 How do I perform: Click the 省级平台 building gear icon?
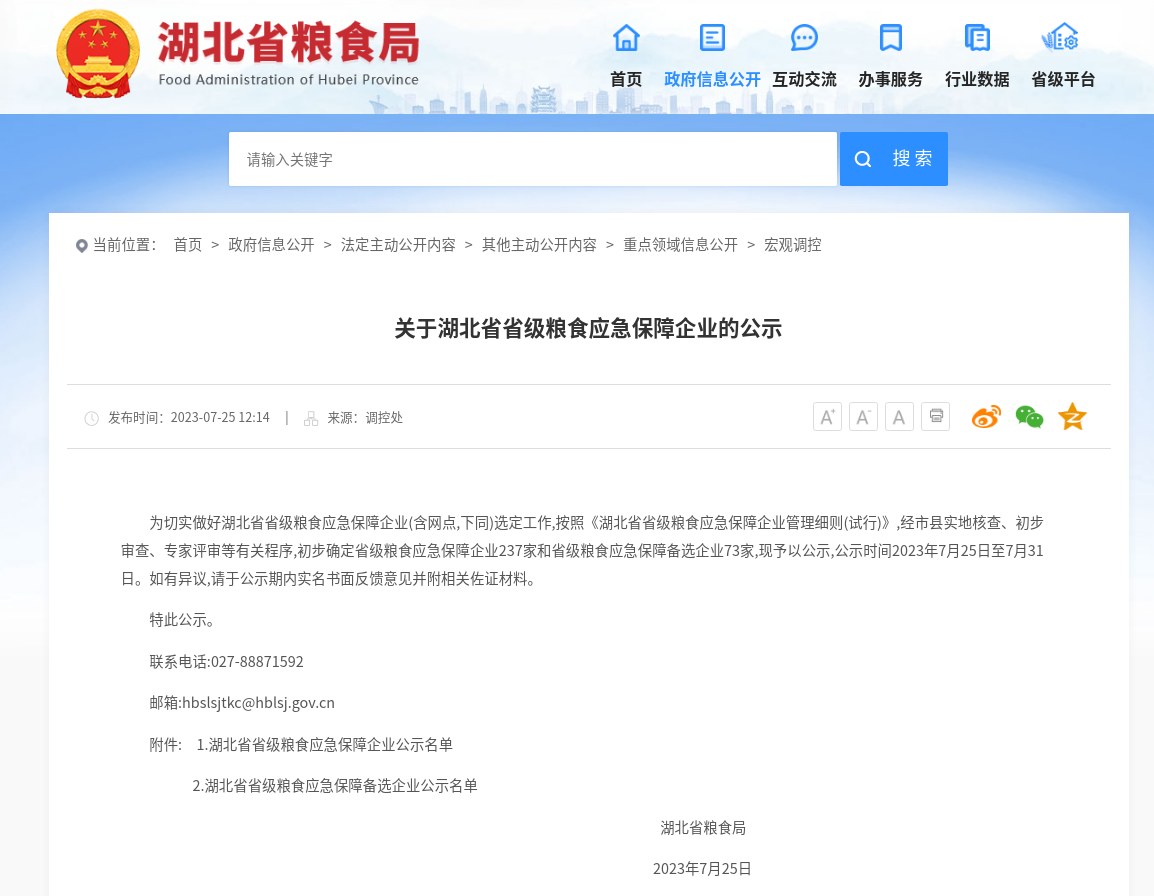click(1061, 38)
